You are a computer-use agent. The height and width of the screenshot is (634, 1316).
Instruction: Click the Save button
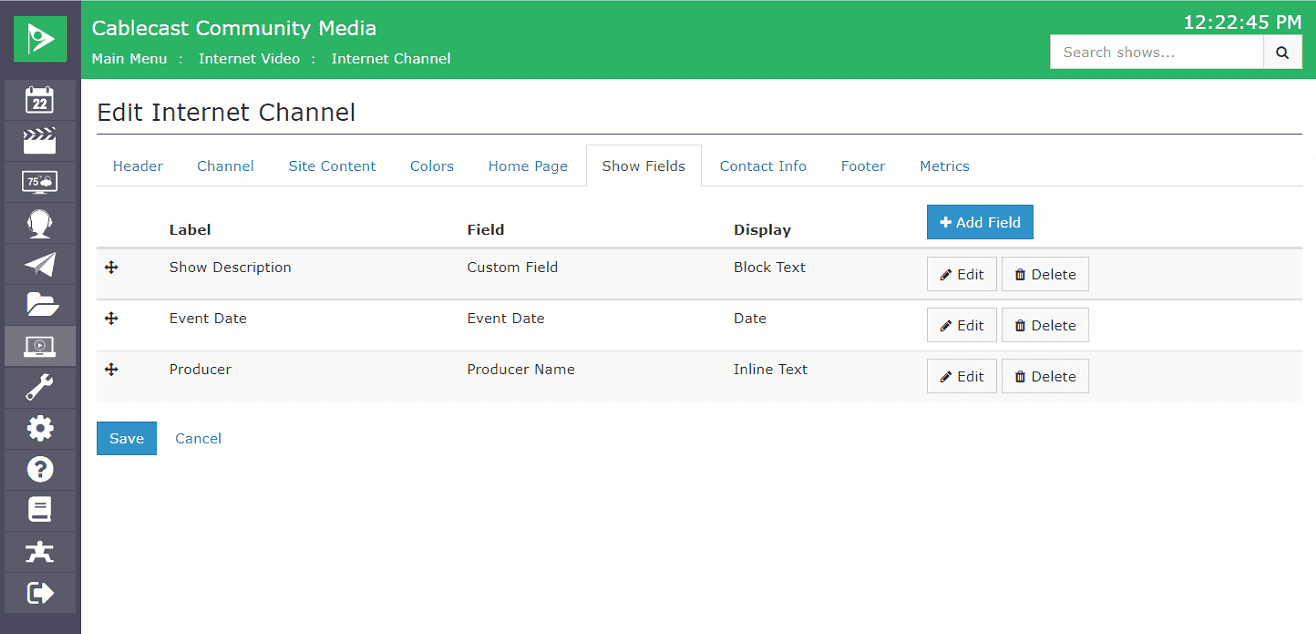click(127, 438)
